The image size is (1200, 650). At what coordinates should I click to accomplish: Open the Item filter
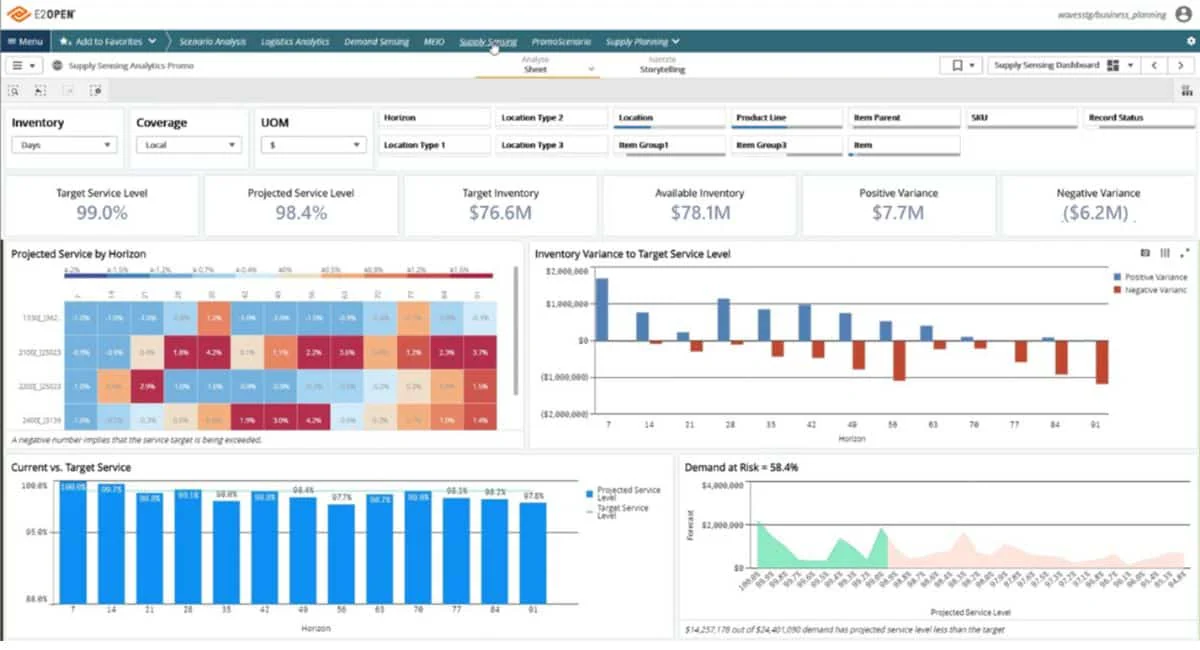point(905,146)
